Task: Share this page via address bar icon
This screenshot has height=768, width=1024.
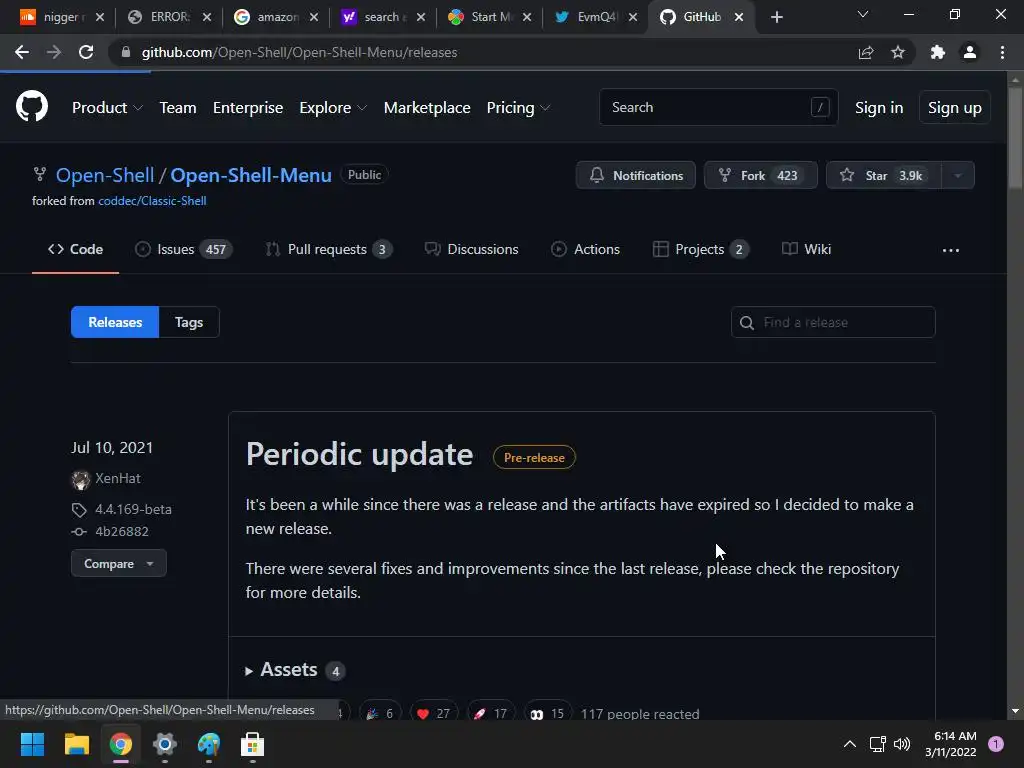Action: tap(866, 52)
